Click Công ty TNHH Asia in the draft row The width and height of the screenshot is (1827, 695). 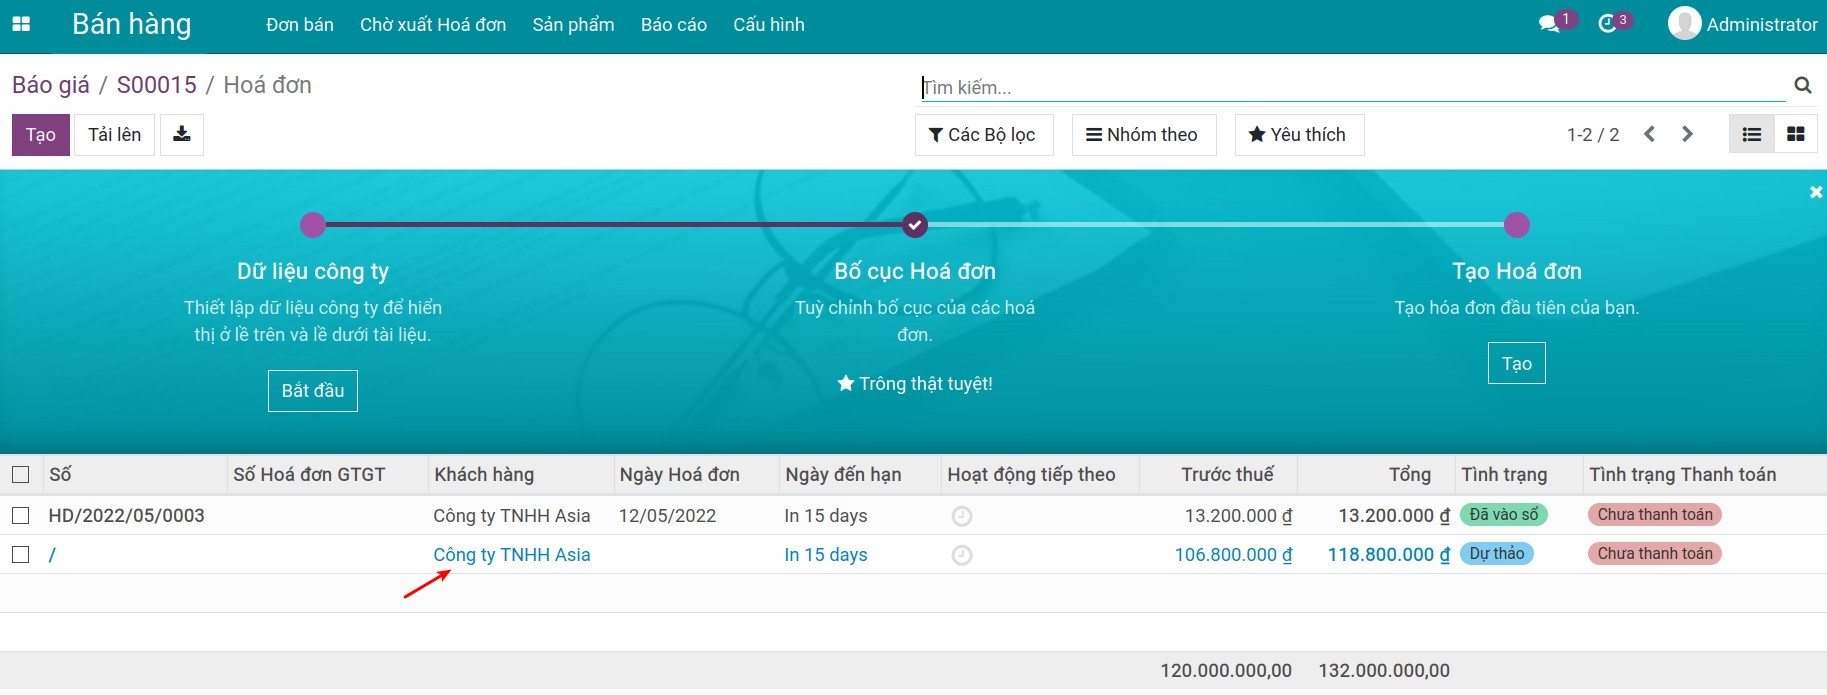[x=512, y=555]
